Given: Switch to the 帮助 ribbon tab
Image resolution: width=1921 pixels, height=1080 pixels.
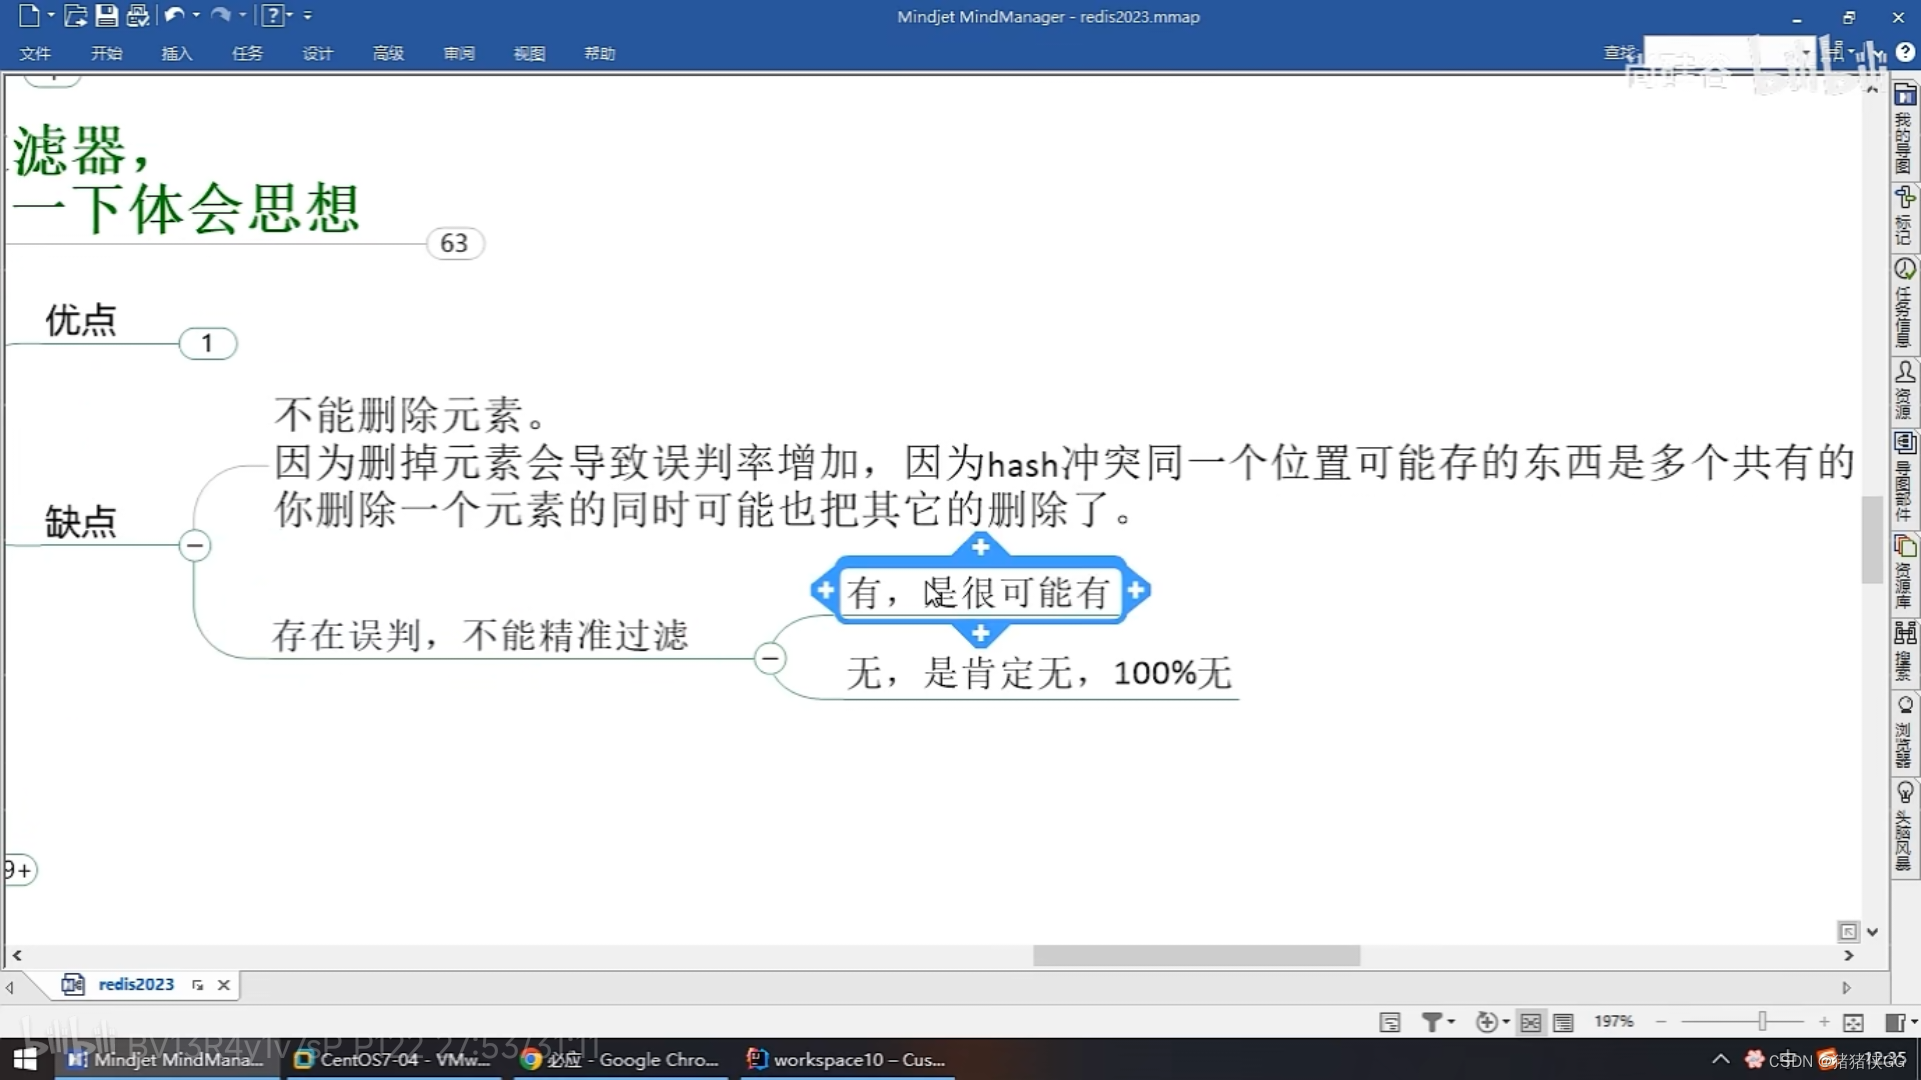Looking at the screenshot, I should pyautogui.click(x=599, y=53).
